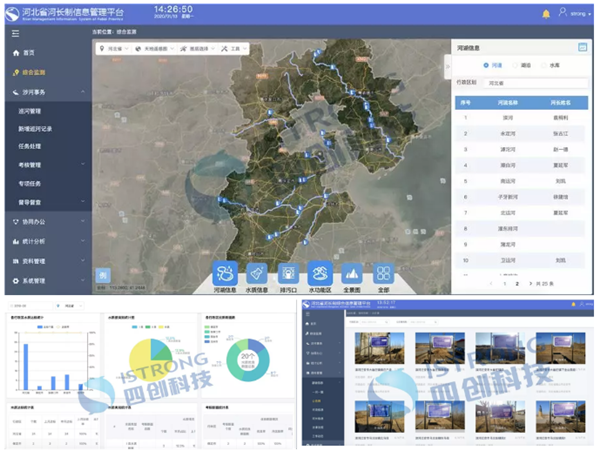Click the notification bell icon
This screenshot has width=600, height=450.
[546, 14]
